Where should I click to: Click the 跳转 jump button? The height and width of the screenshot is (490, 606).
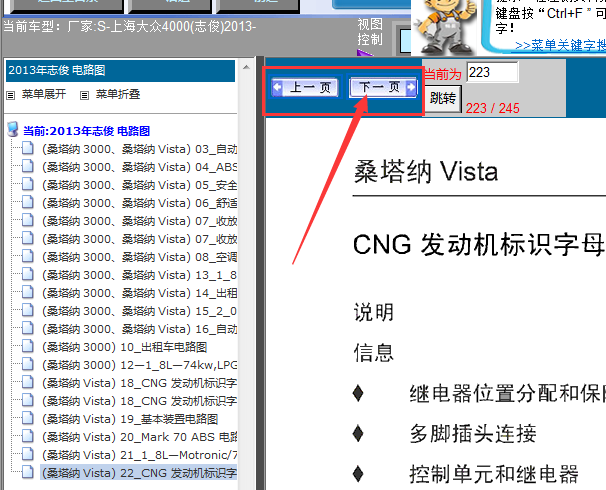[443, 99]
